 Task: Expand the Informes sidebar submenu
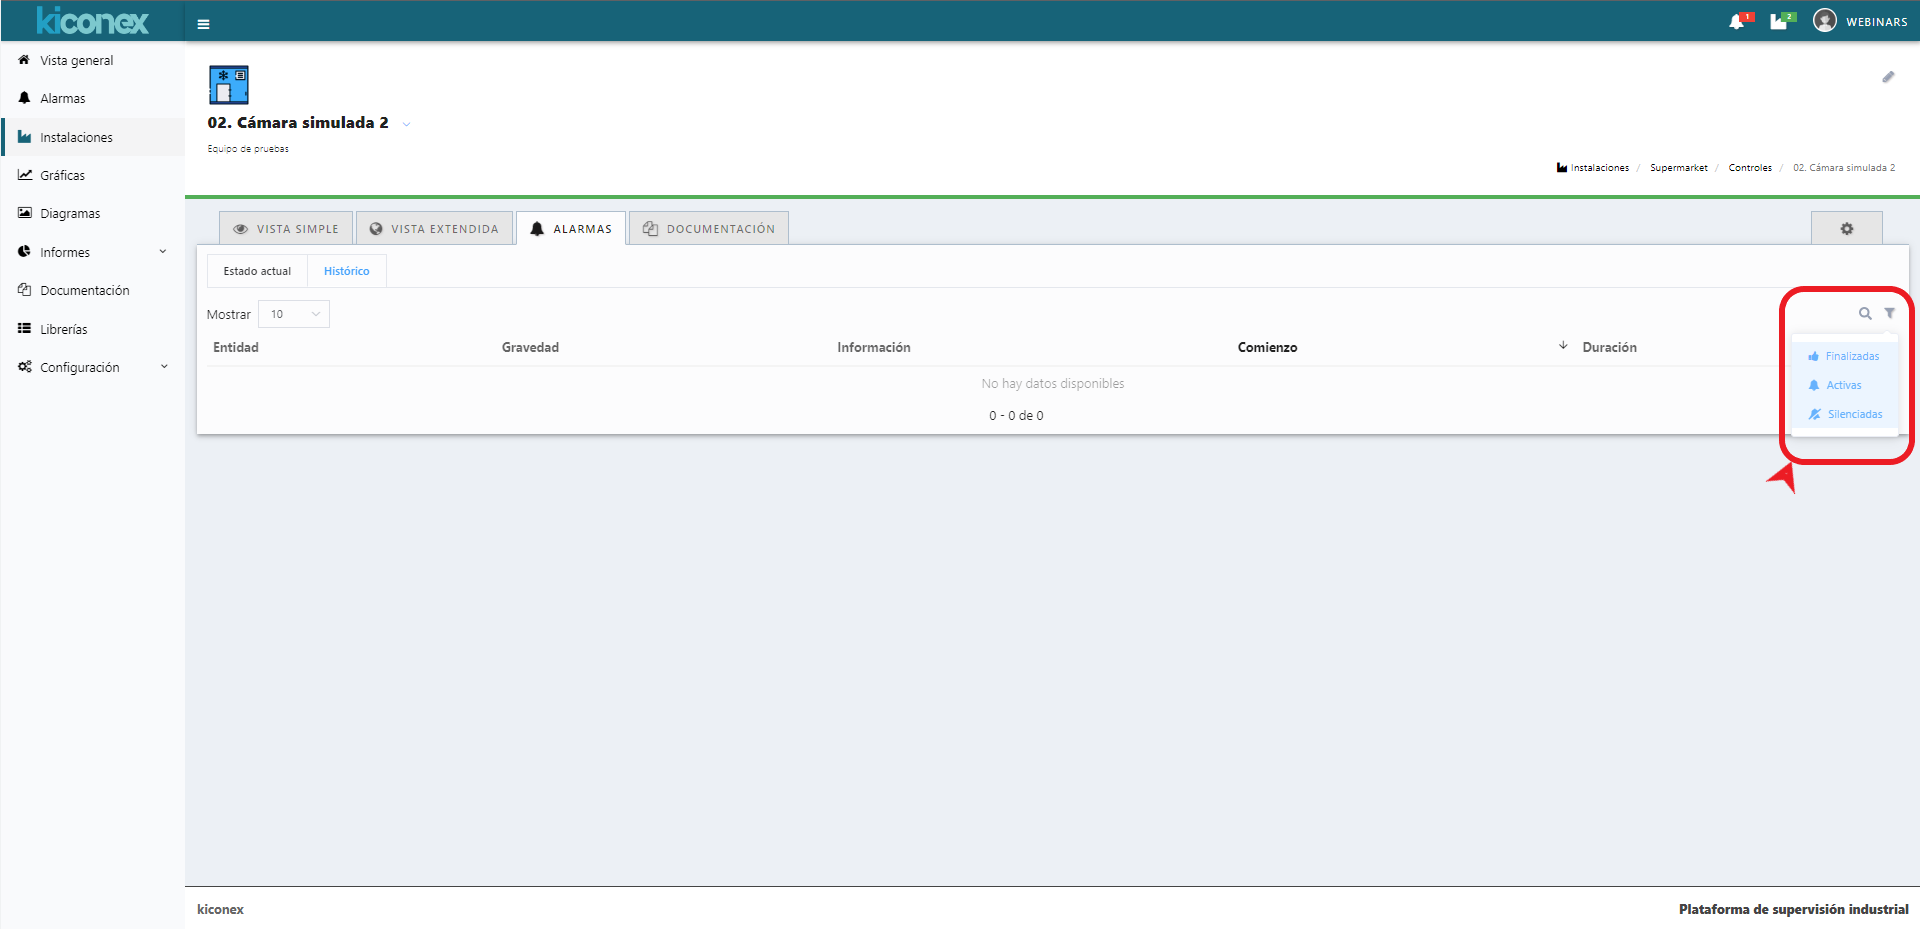point(92,252)
